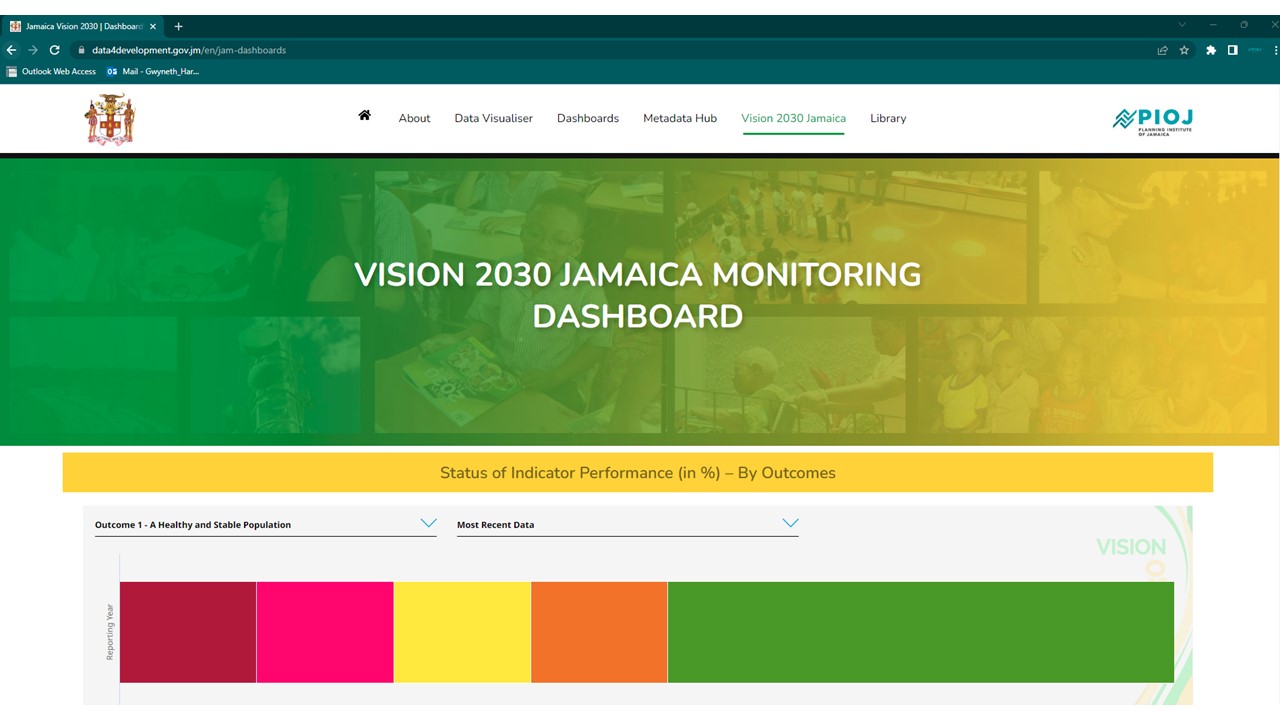Image resolution: width=1280 pixels, height=720 pixels.
Task: Select the Jamaica coat of arms logo
Action: click(109, 118)
